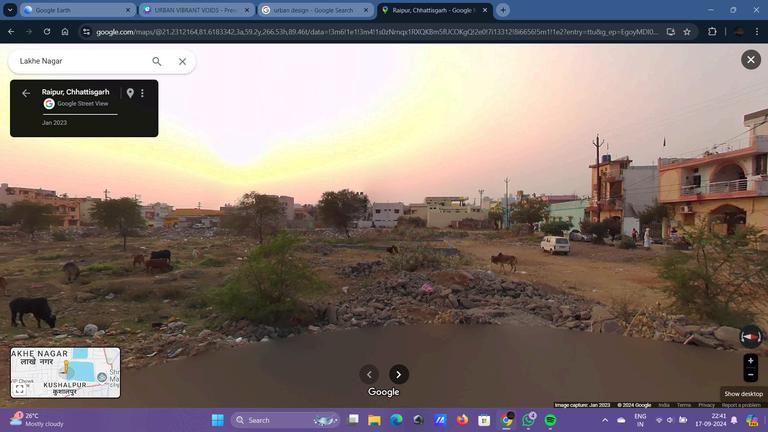Click the search magnifier icon in Maps
Viewport: 768px width, 432px height.
[156, 61]
